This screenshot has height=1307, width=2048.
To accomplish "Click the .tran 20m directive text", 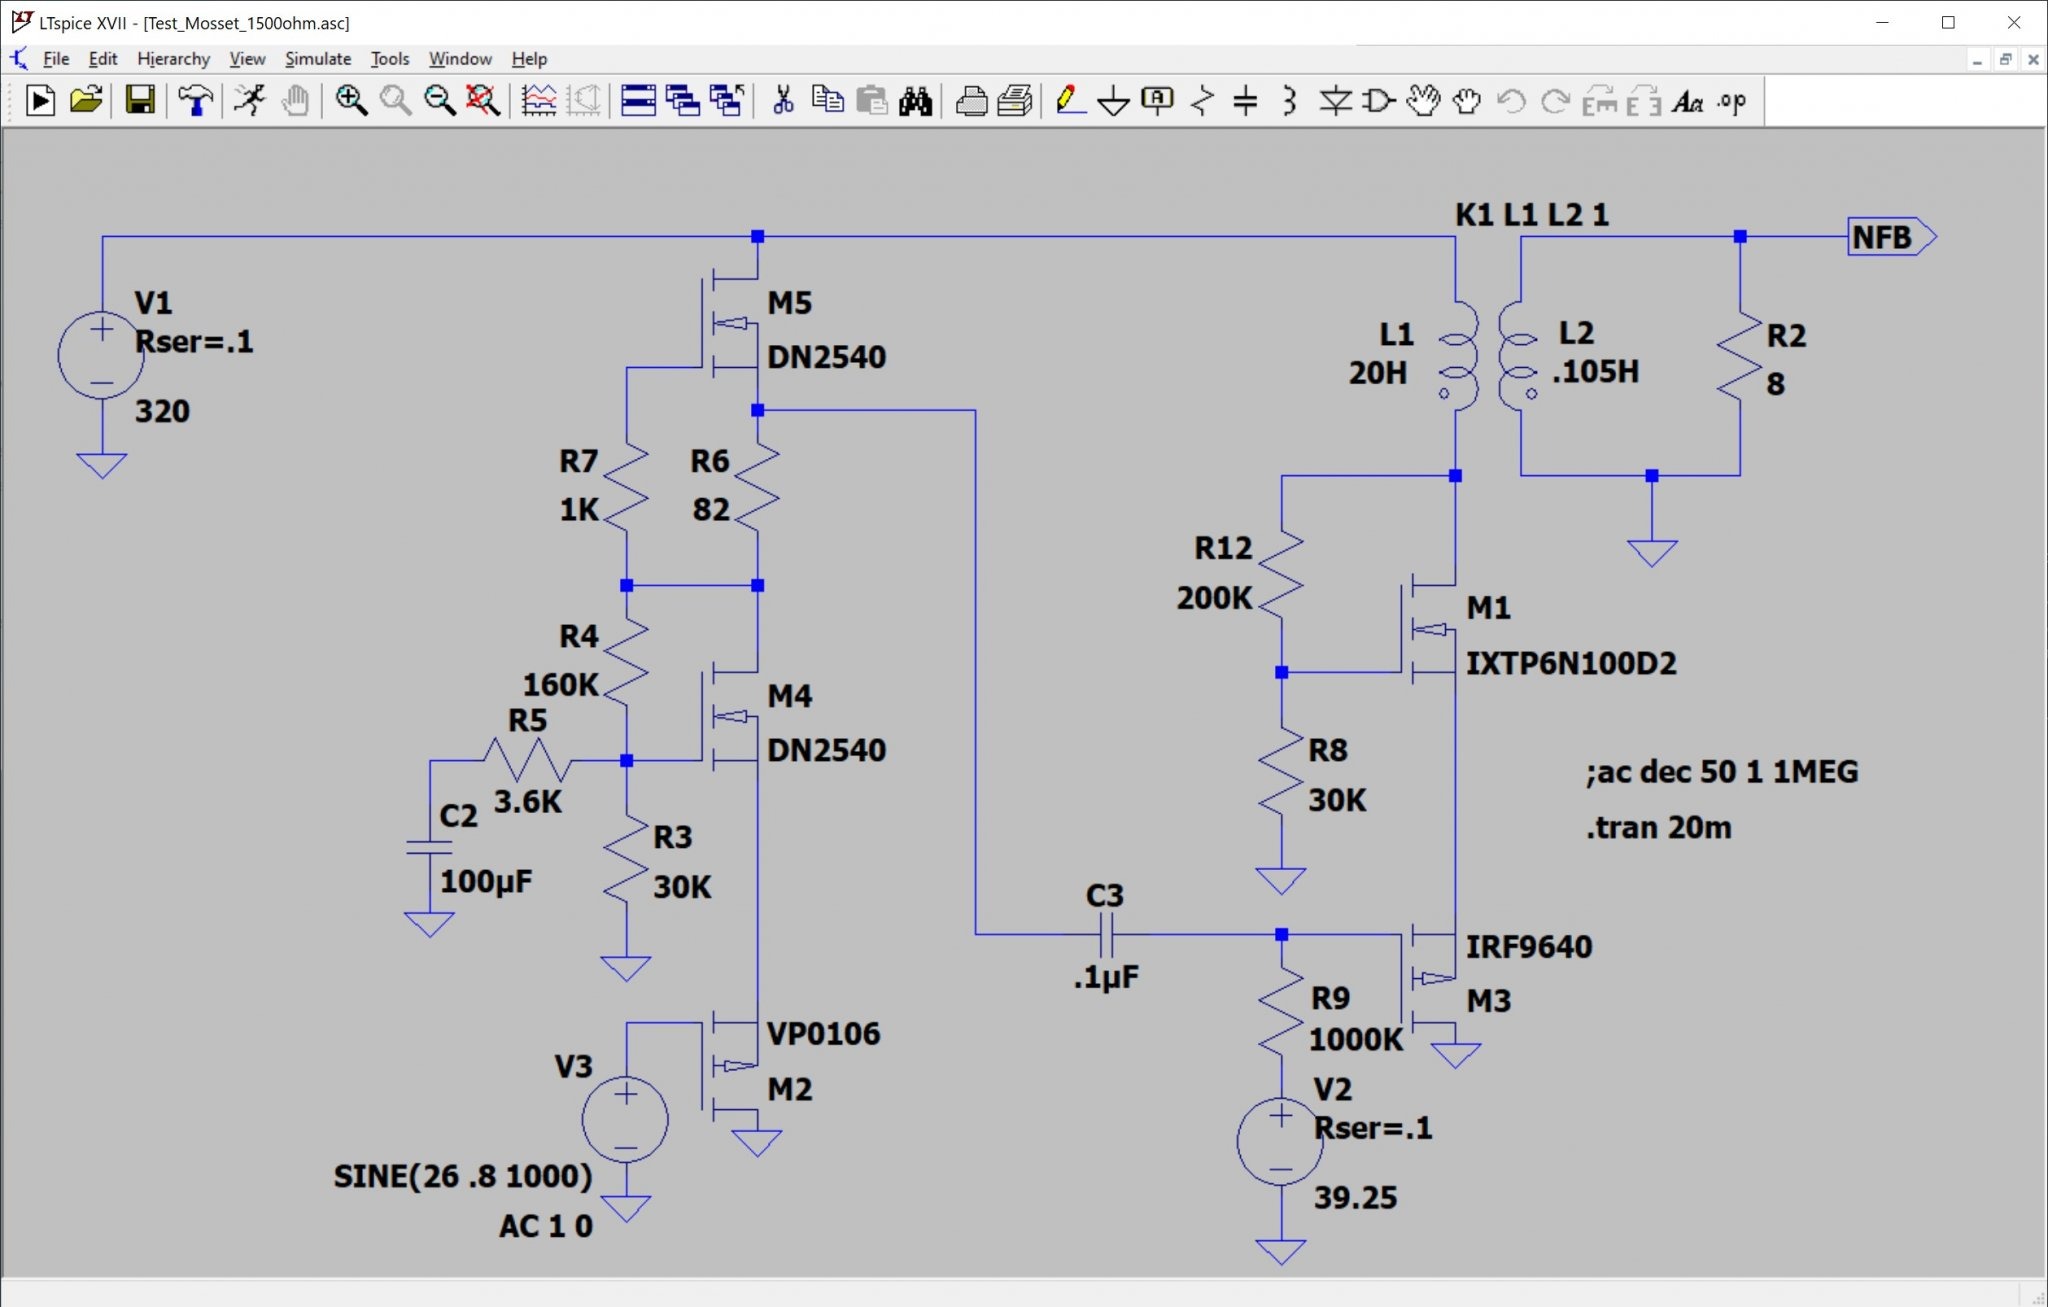I will click(x=1658, y=828).
